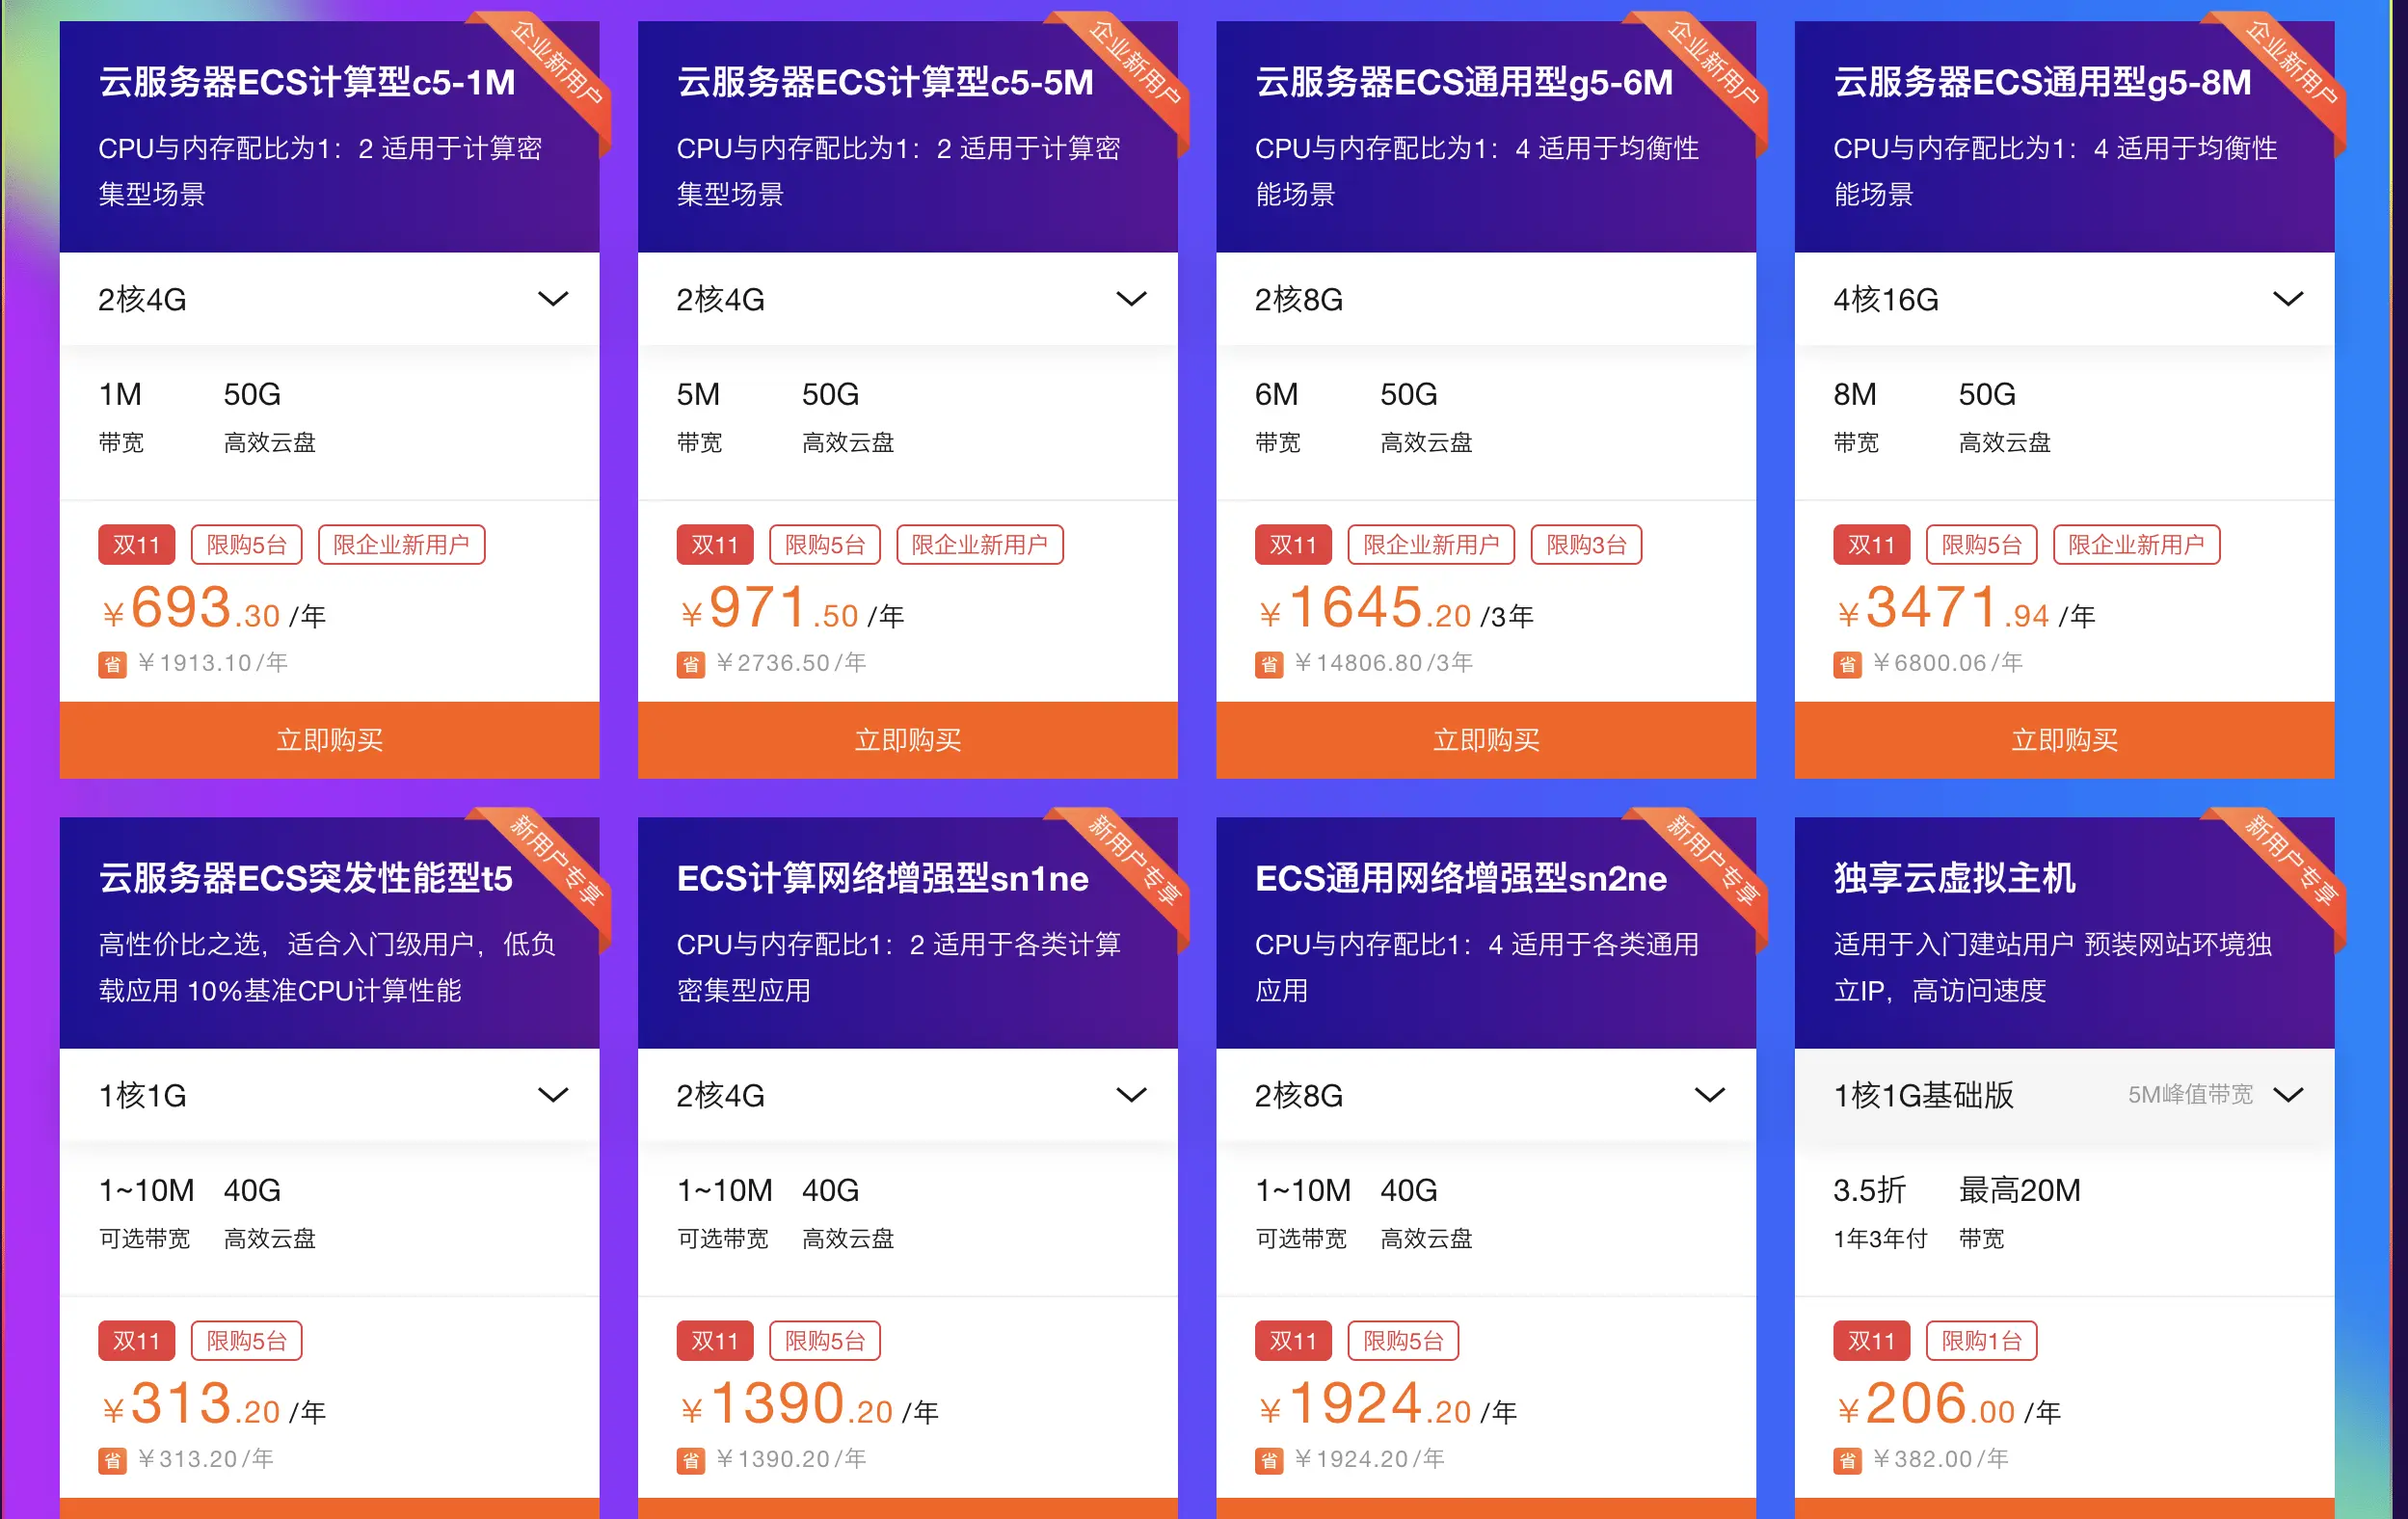Click the 限购1台 tag on 独享云虚拟主机 card
This screenshot has height=1519, width=2408.
click(x=1981, y=1340)
